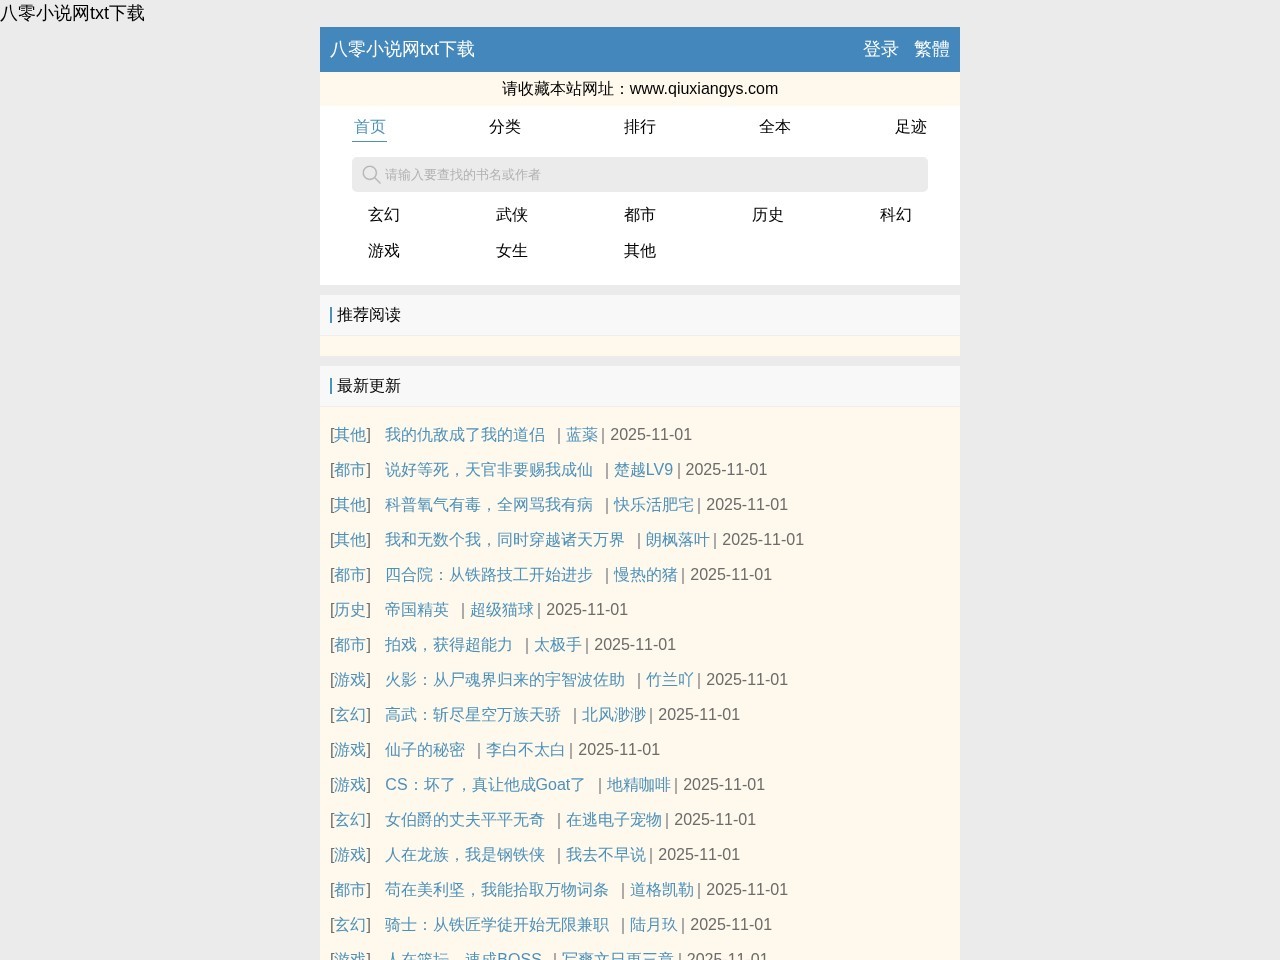View the 足迹 browsing history tab
This screenshot has width=1280, height=960.
click(910, 127)
